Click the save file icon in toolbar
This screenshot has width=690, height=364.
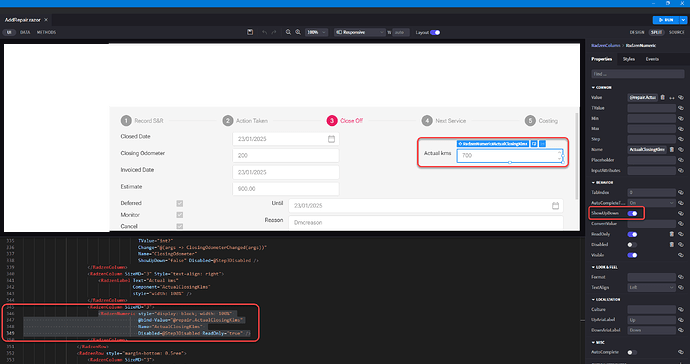(250, 32)
